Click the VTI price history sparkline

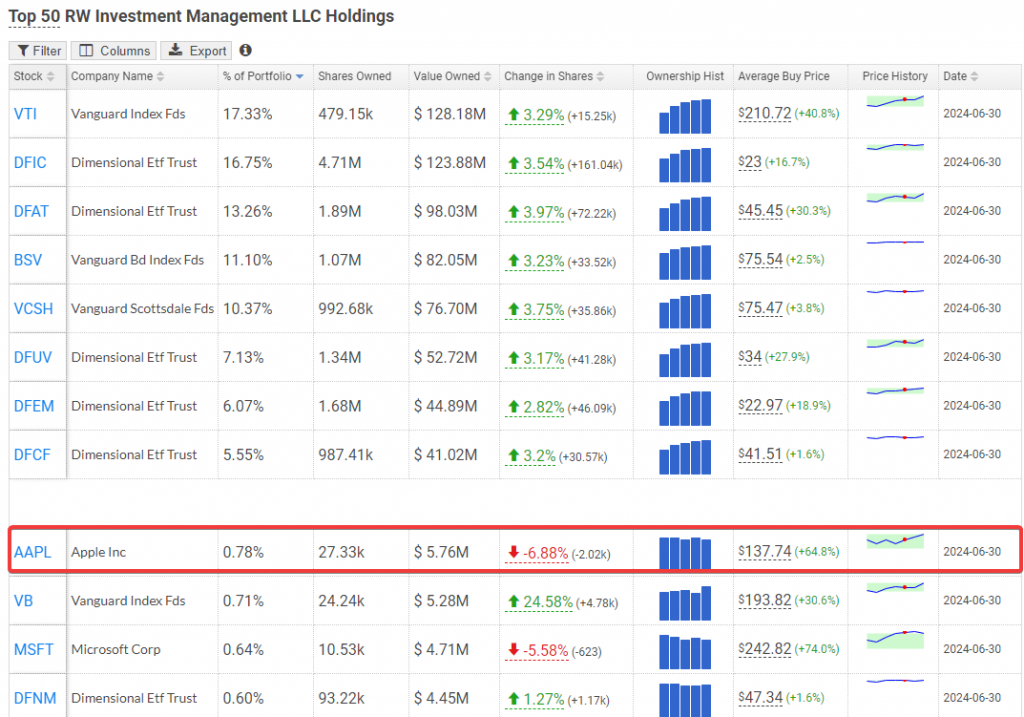tap(895, 101)
